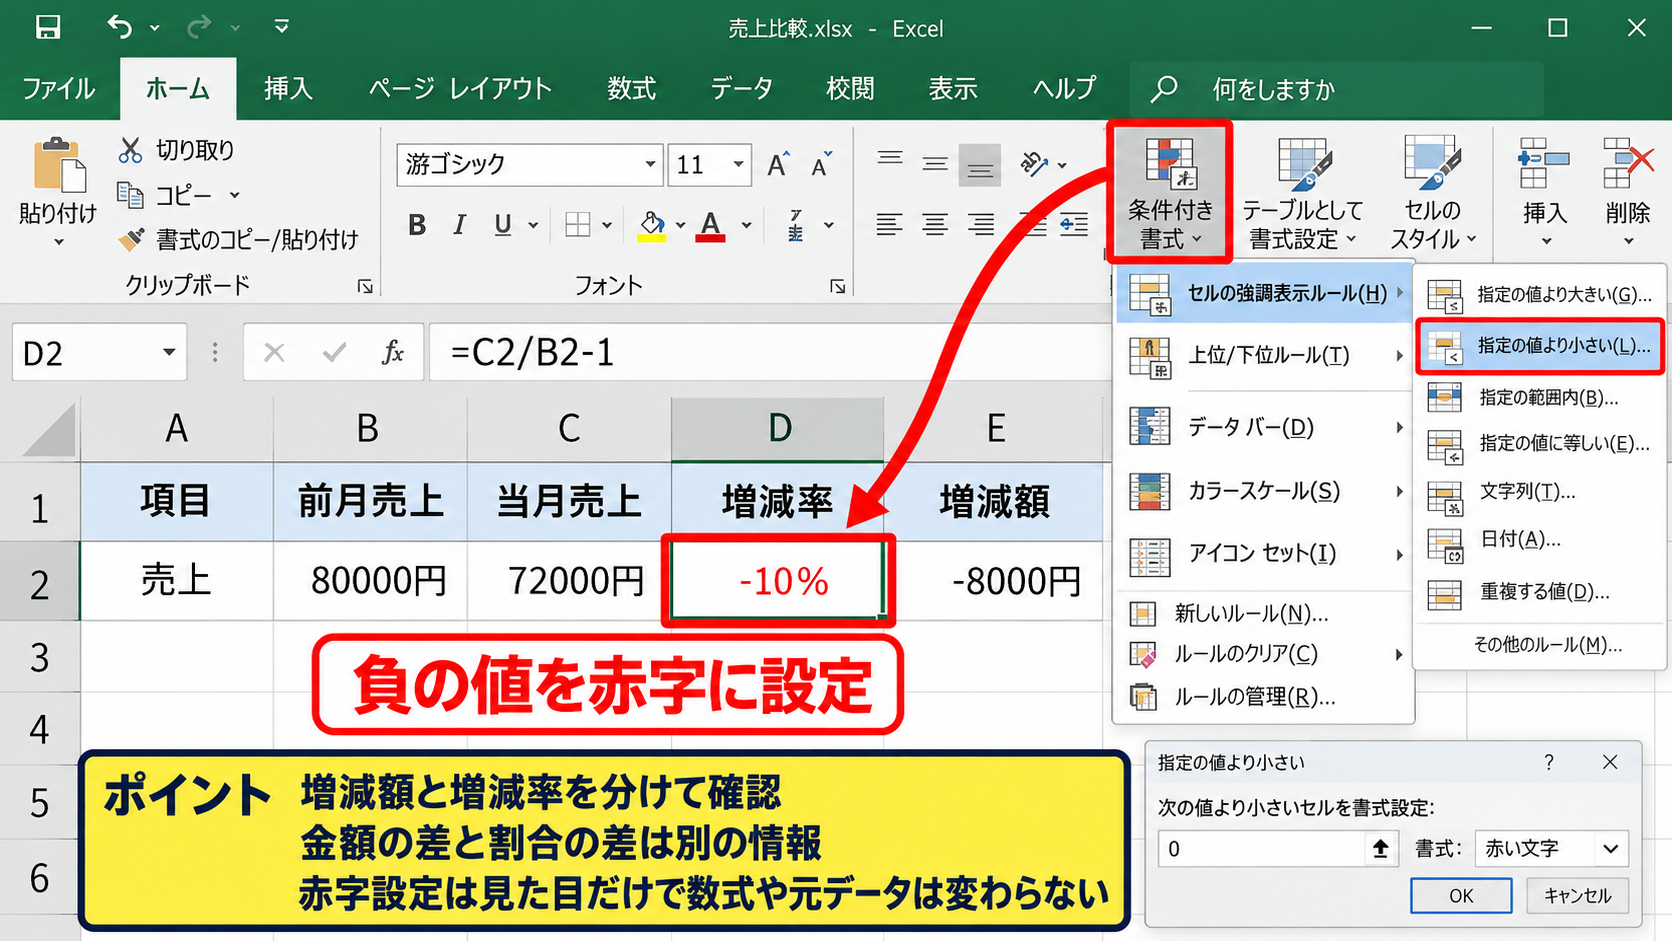Image resolution: width=1672 pixels, height=941 pixels.
Task: Expand the Quick Access Toolbar customize arrow
Action: click(281, 27)
